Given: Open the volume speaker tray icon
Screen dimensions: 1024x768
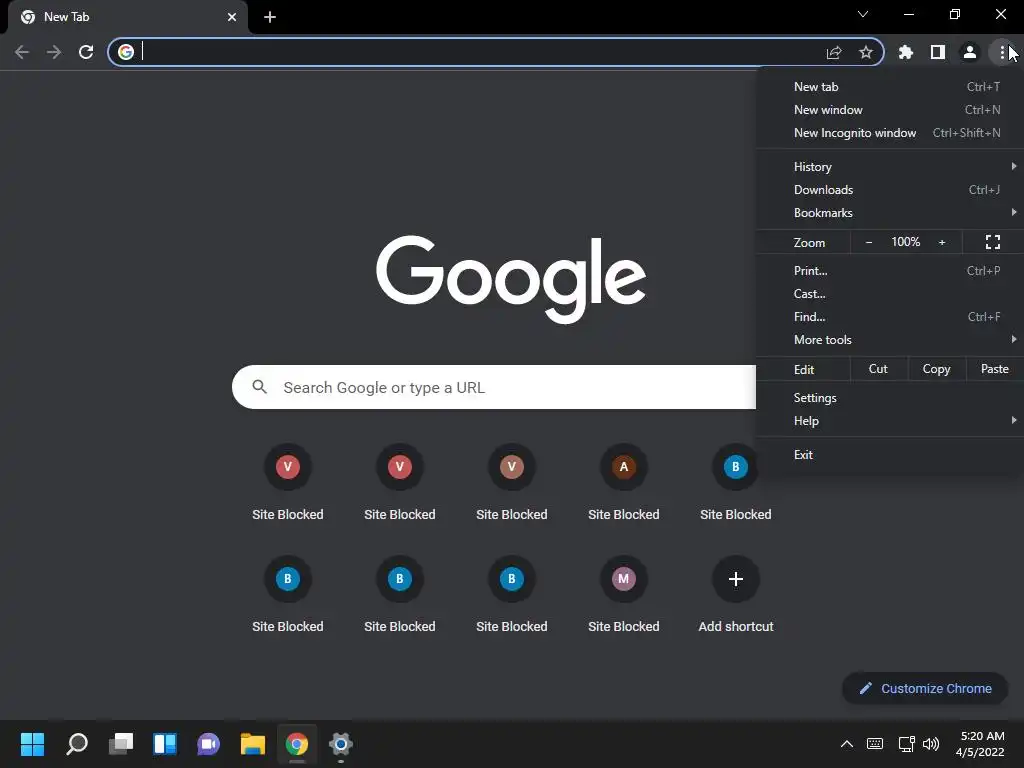Looking at the screenshot, I should click(931, 744).
